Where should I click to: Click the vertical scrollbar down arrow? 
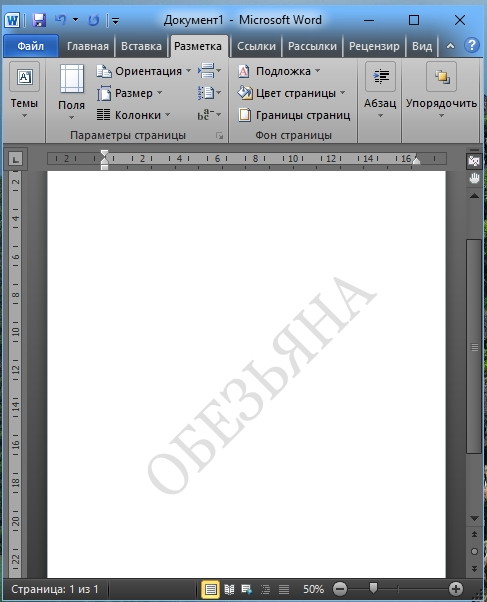[x=474, y=518]
